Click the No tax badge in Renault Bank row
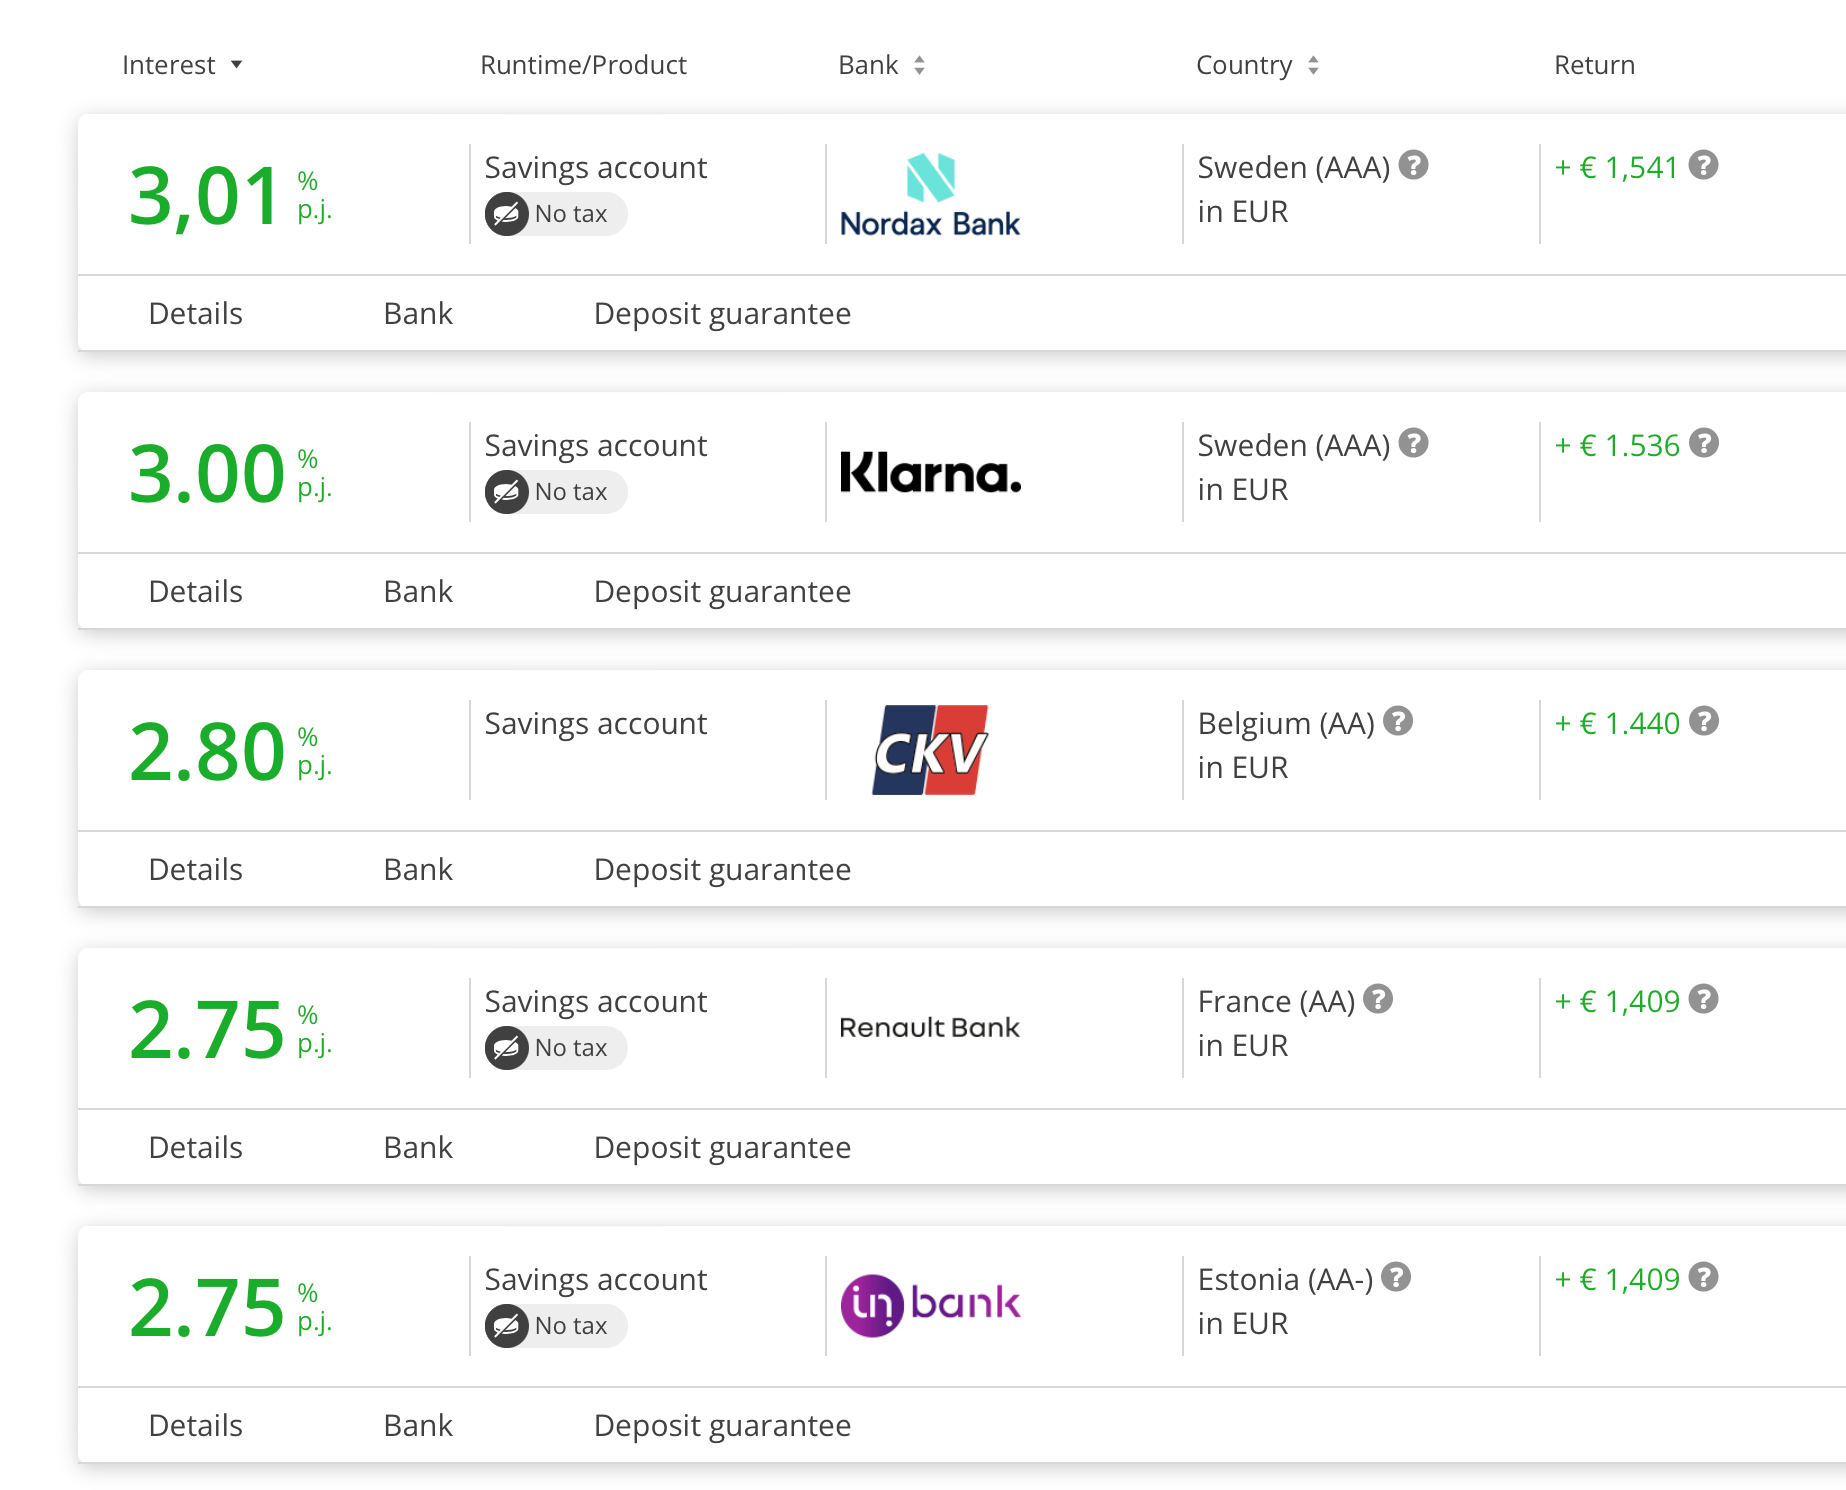 click(556, 1048)
